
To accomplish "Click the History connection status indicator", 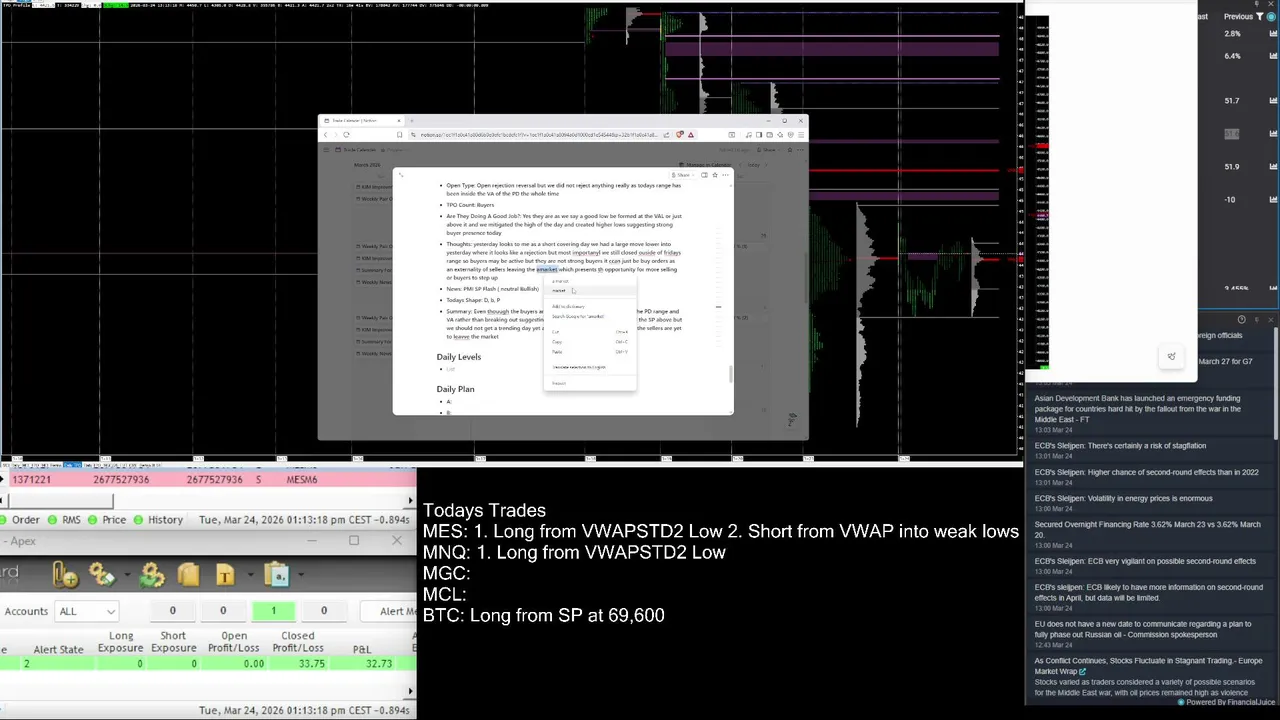I will 159,520.
